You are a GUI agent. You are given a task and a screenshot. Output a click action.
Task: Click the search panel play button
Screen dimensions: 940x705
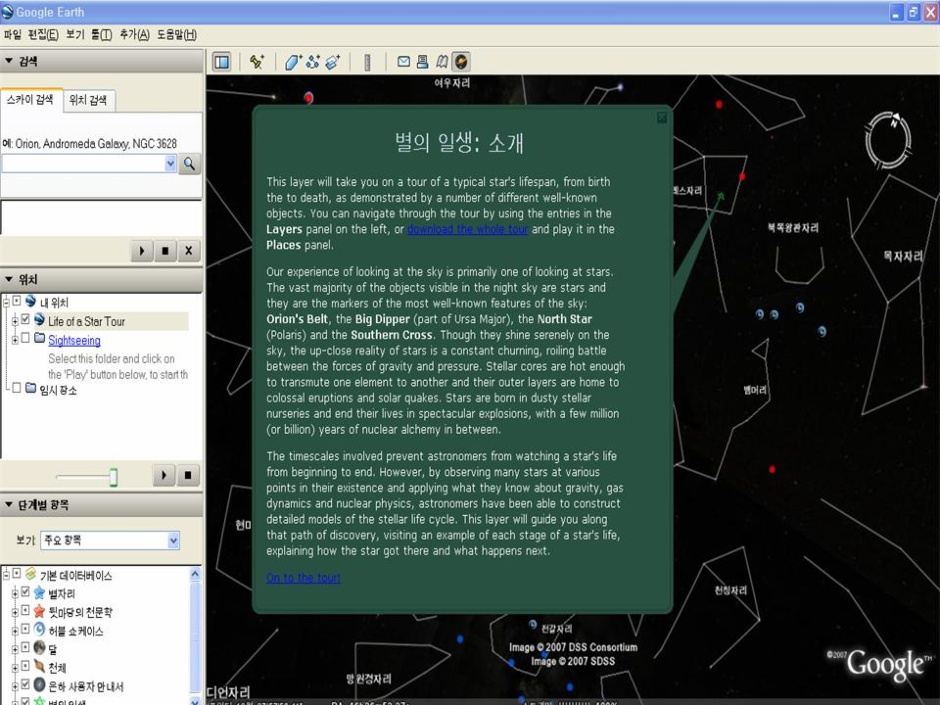142,251
